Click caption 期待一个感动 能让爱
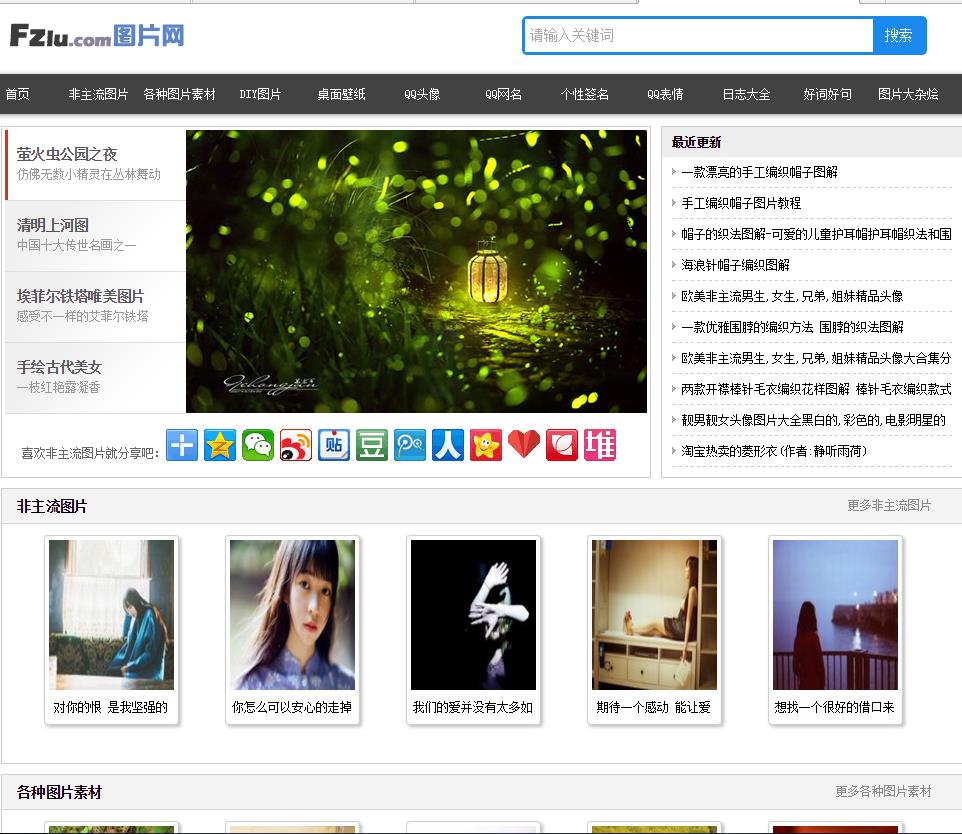The width and height of the screenshot is (962, 834). (x=653, y=708)
